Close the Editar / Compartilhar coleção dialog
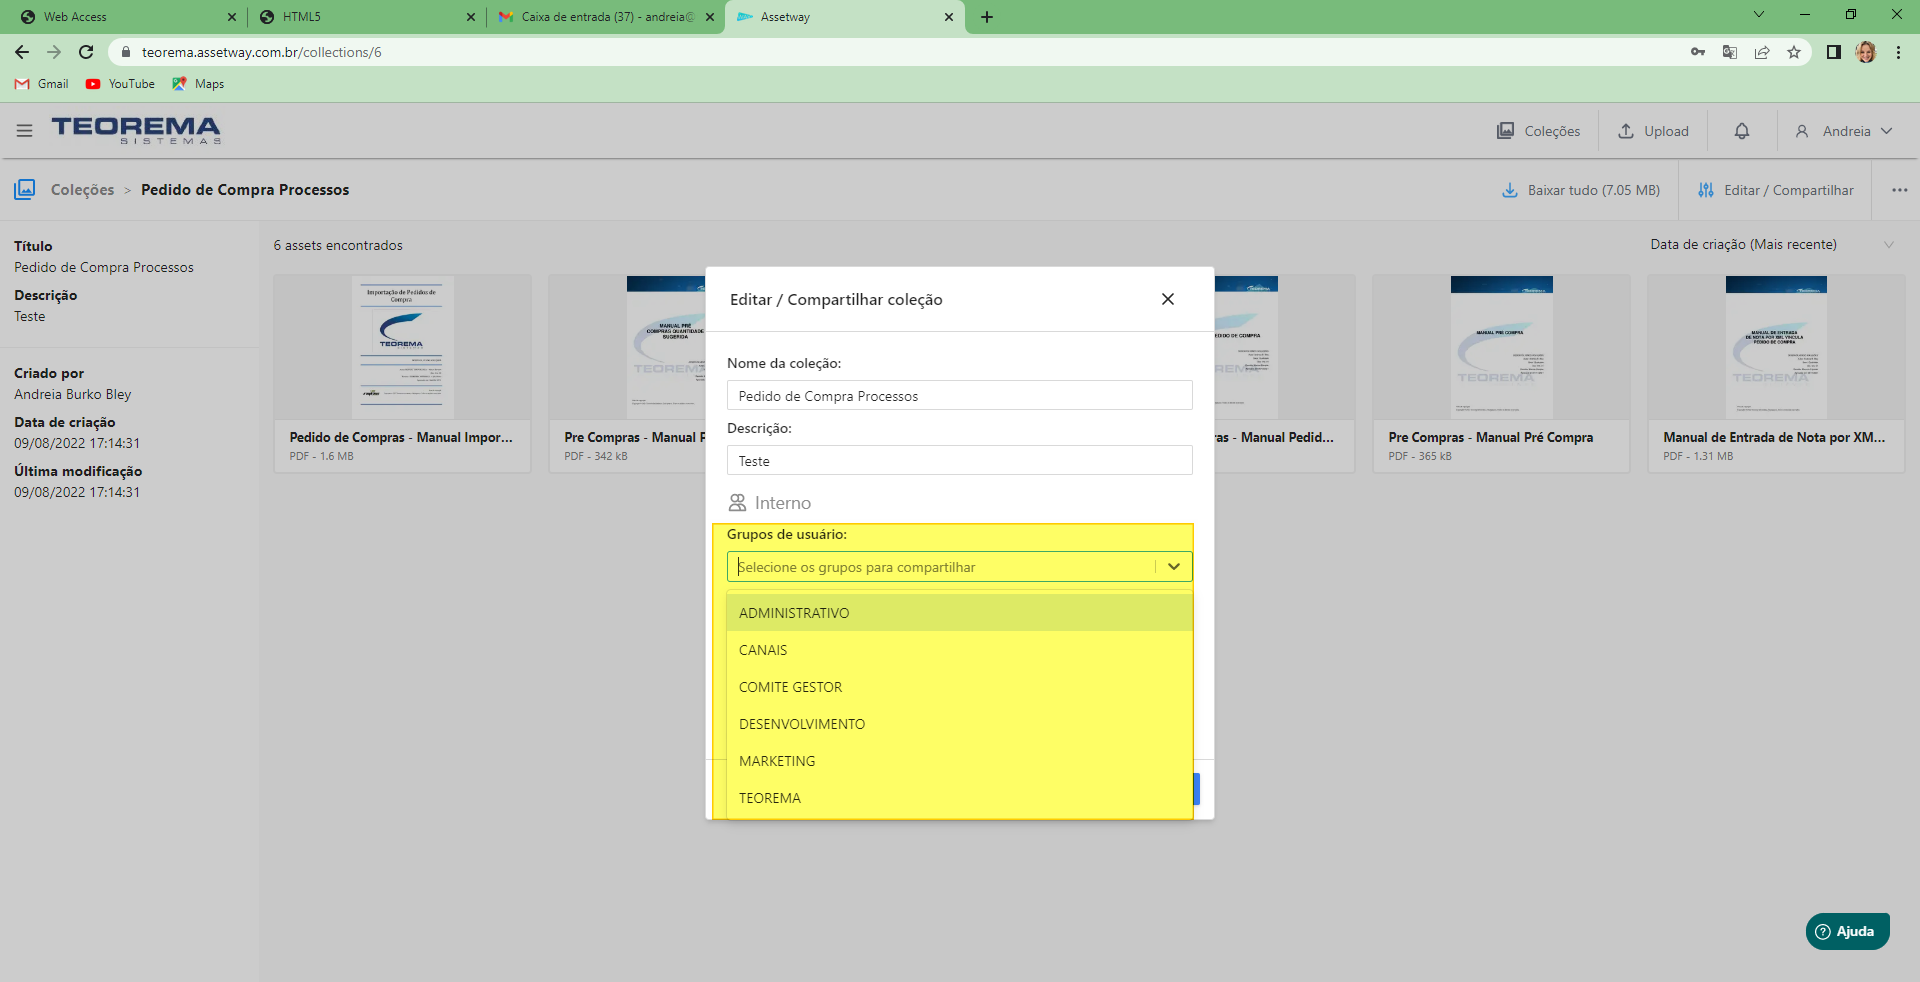1920x982 pixels. click(x=1167, y=299)
